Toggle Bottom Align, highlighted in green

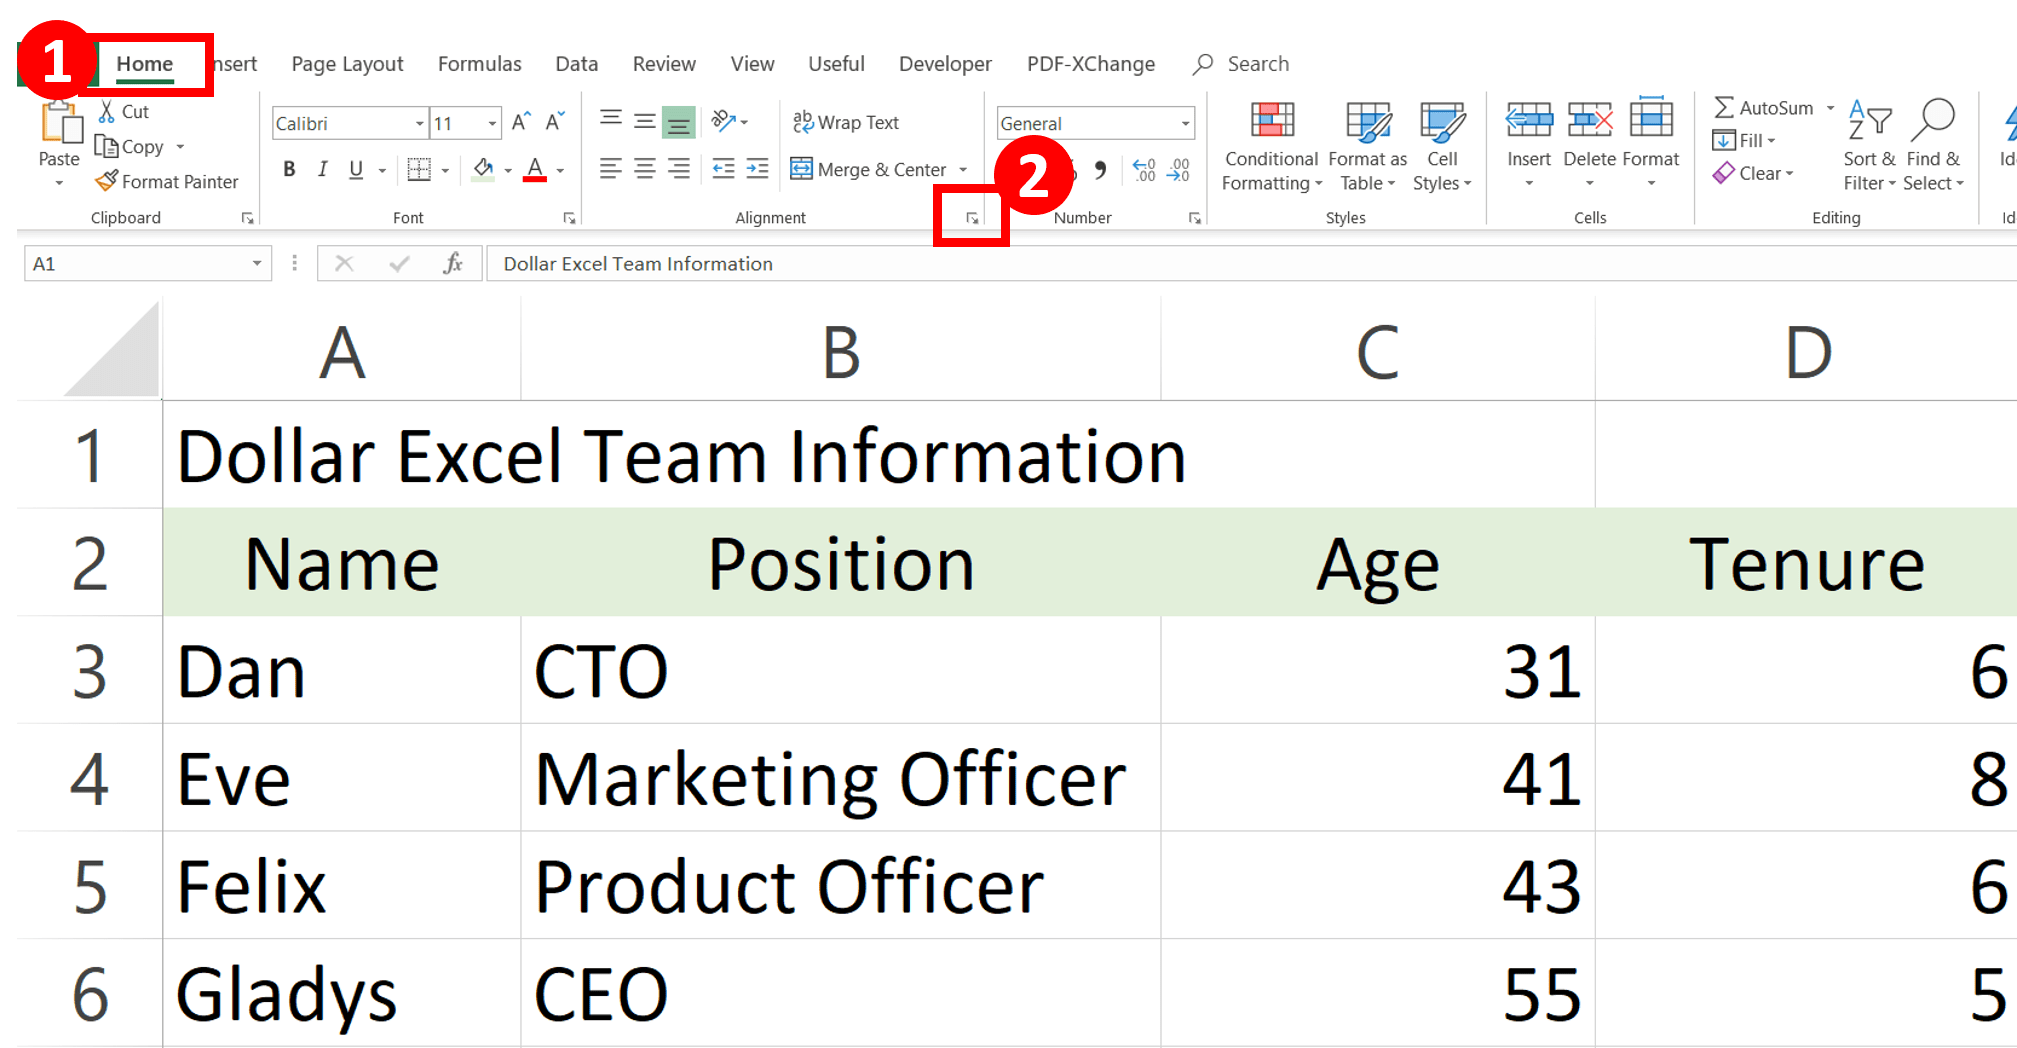click(x=679, y=122)
